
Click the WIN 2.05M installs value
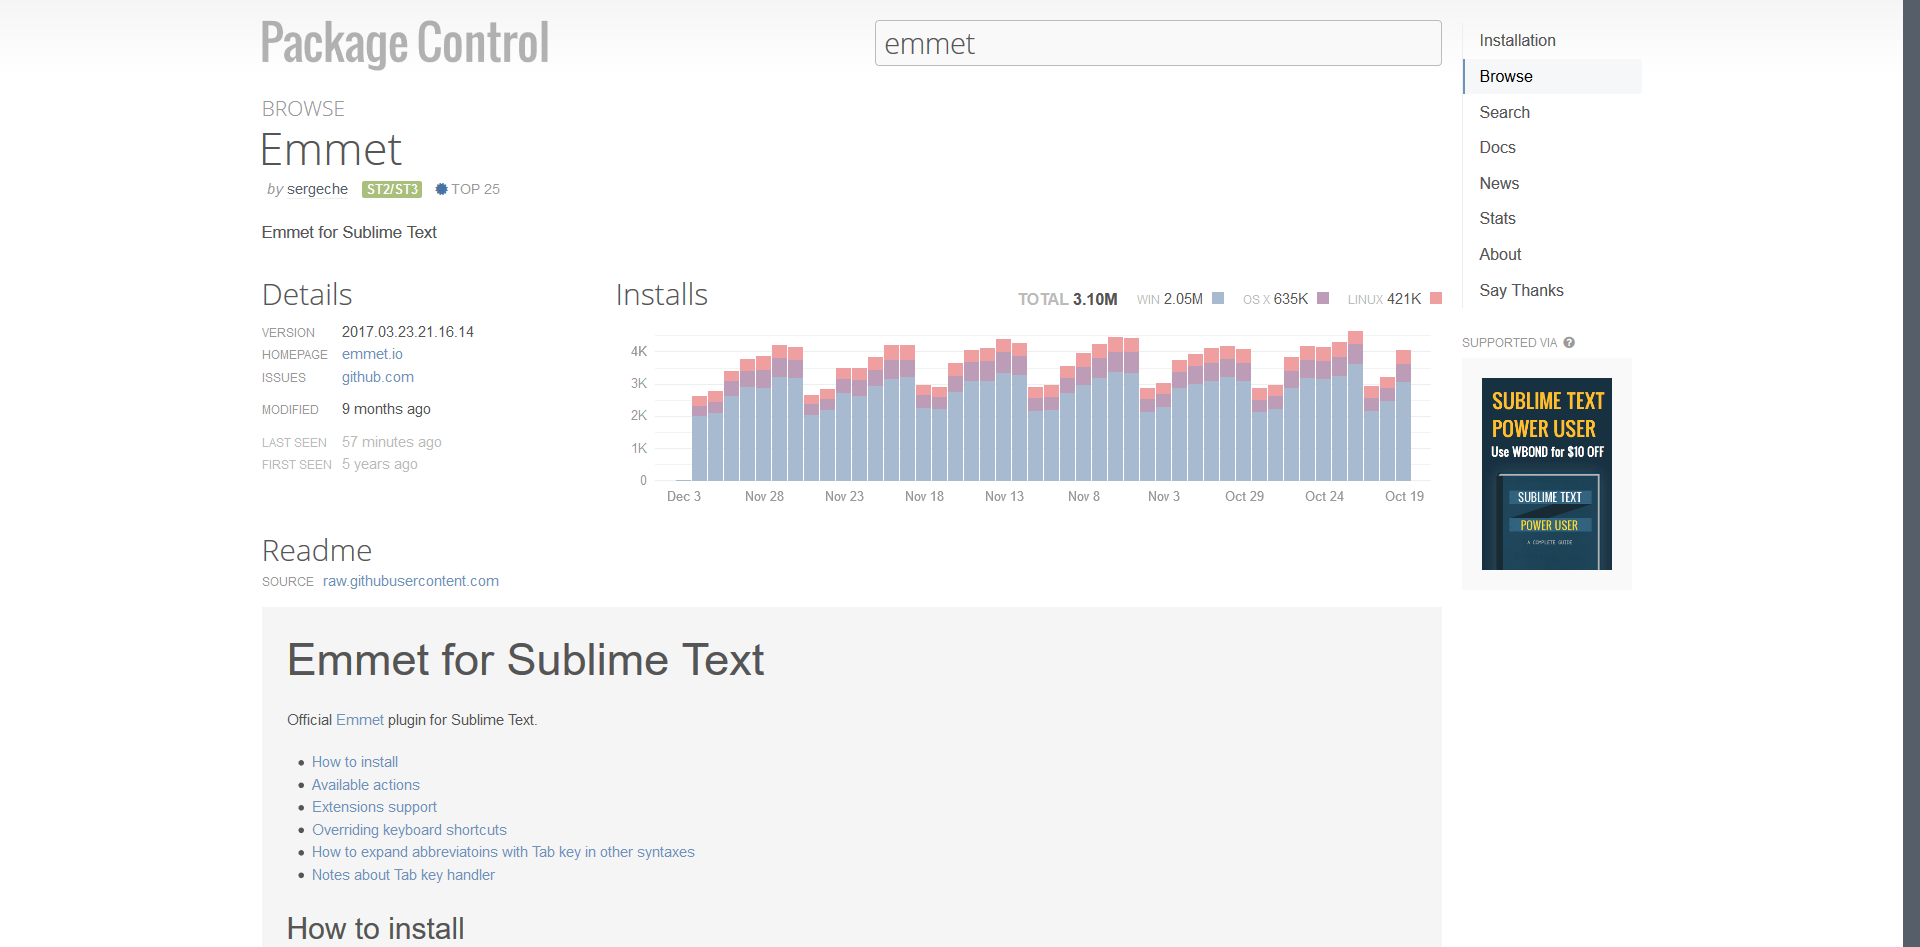pyautogui.click(x=1183, y=299)
